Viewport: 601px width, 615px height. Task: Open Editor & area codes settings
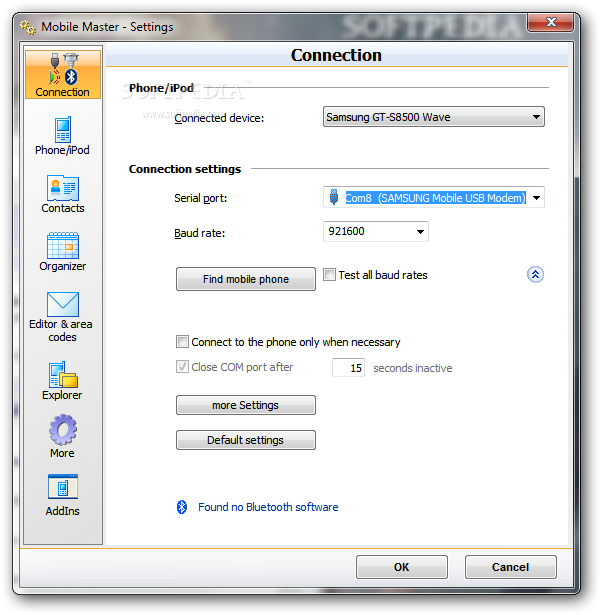click(61, 317)
